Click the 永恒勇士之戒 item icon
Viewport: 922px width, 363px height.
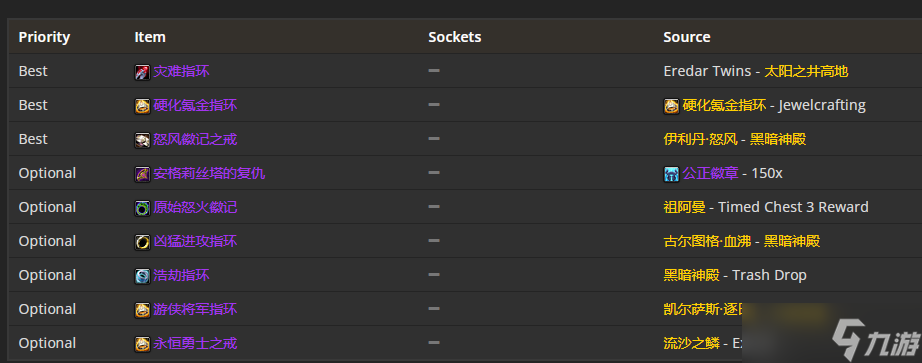(142, 344)
